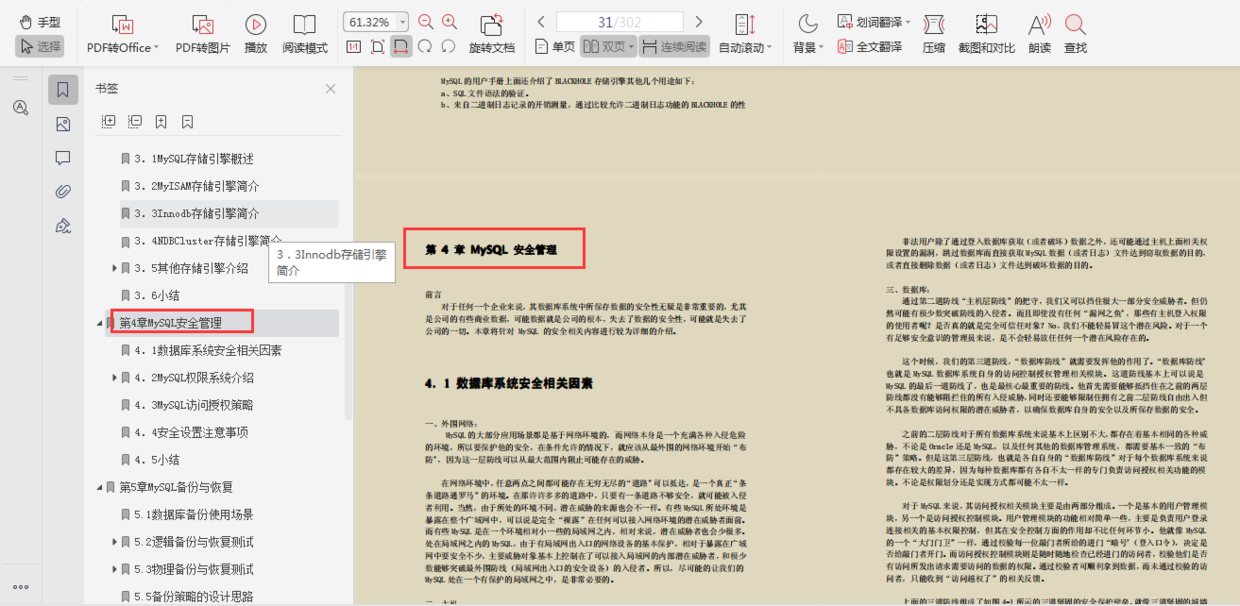Open bookmark 3.1MySQL存储引擎概述
This screenshot has height=606, width=1240.
pyautogui.click(x=194, y=159)
